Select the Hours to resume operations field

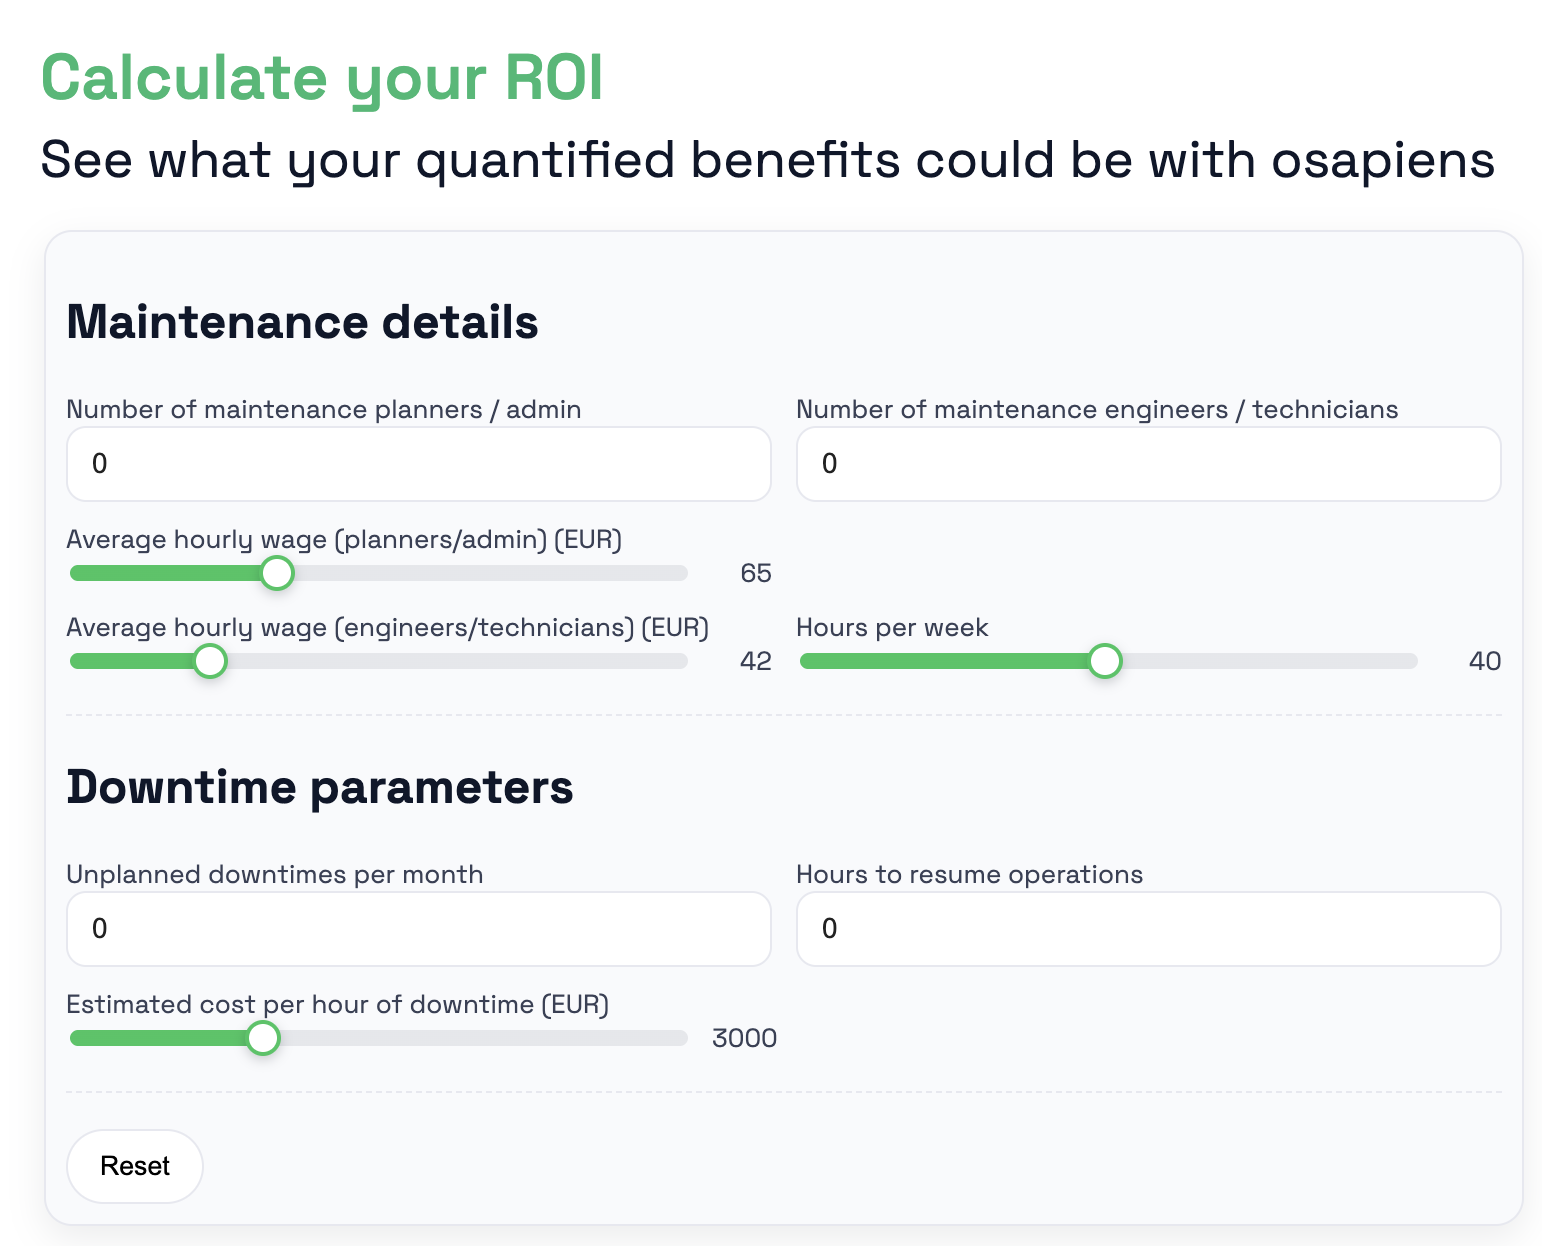[1148, 929]
